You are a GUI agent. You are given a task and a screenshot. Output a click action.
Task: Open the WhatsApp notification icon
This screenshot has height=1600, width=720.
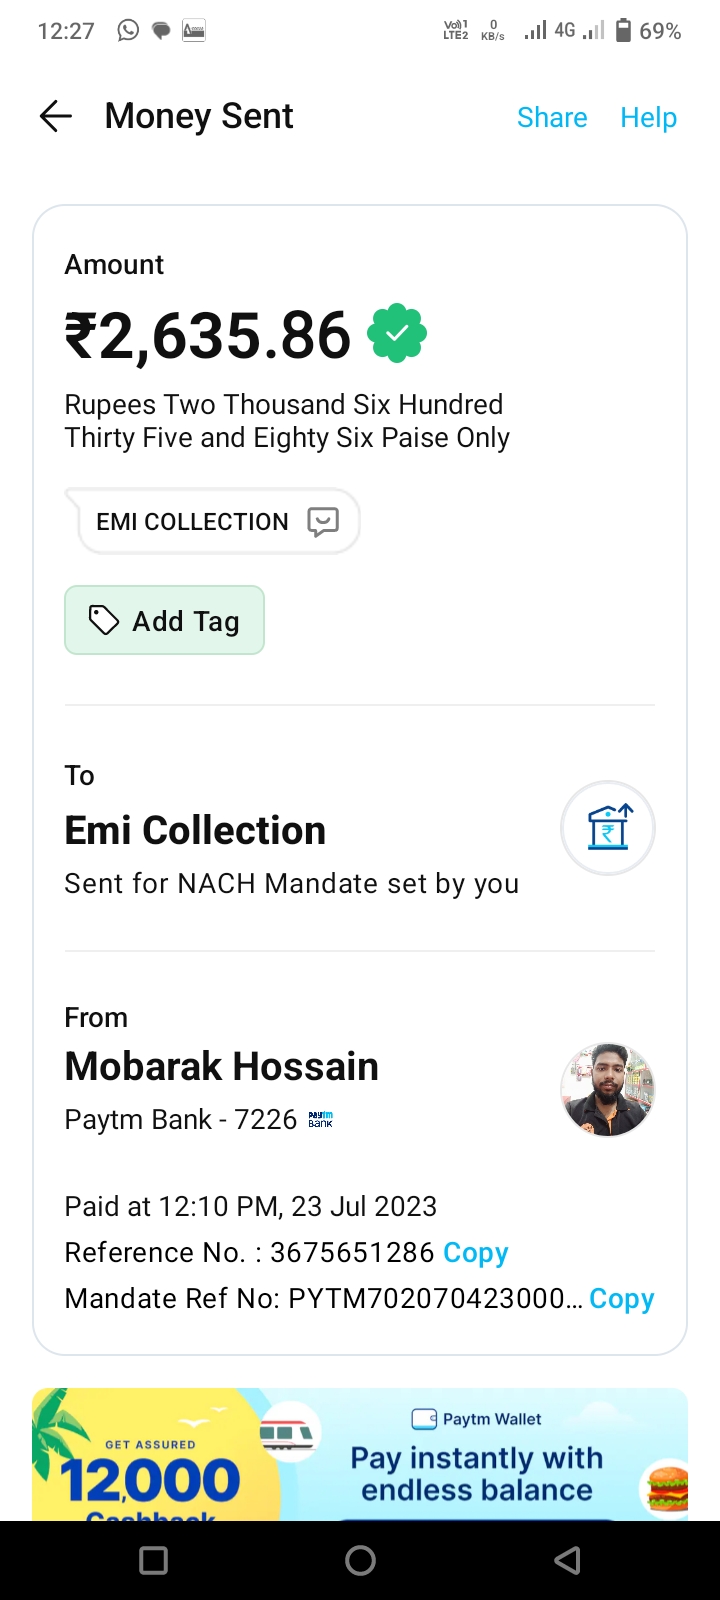(x=128, y=30)
